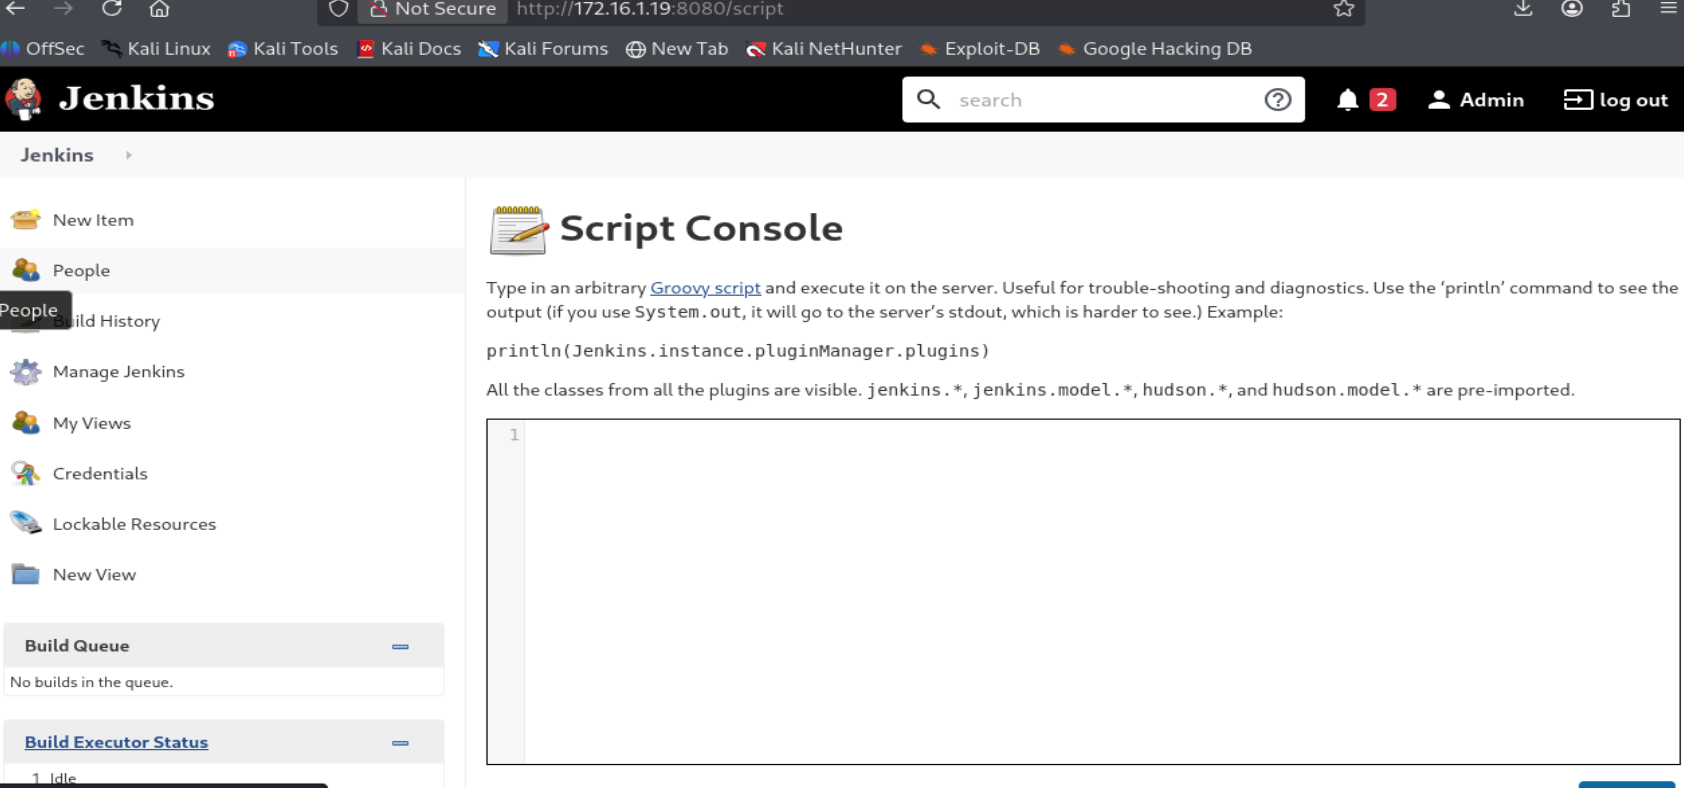Collapse the Build Queue panel
The height and width of the screenshot is (788, 1684).
click(x=400, y=647)
